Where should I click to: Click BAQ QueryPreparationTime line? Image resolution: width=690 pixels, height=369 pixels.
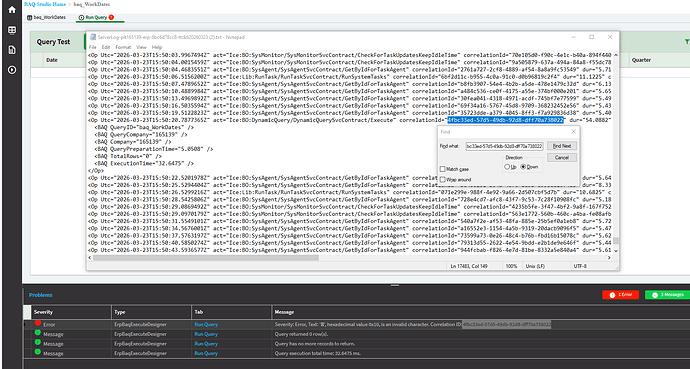[154, 149]
